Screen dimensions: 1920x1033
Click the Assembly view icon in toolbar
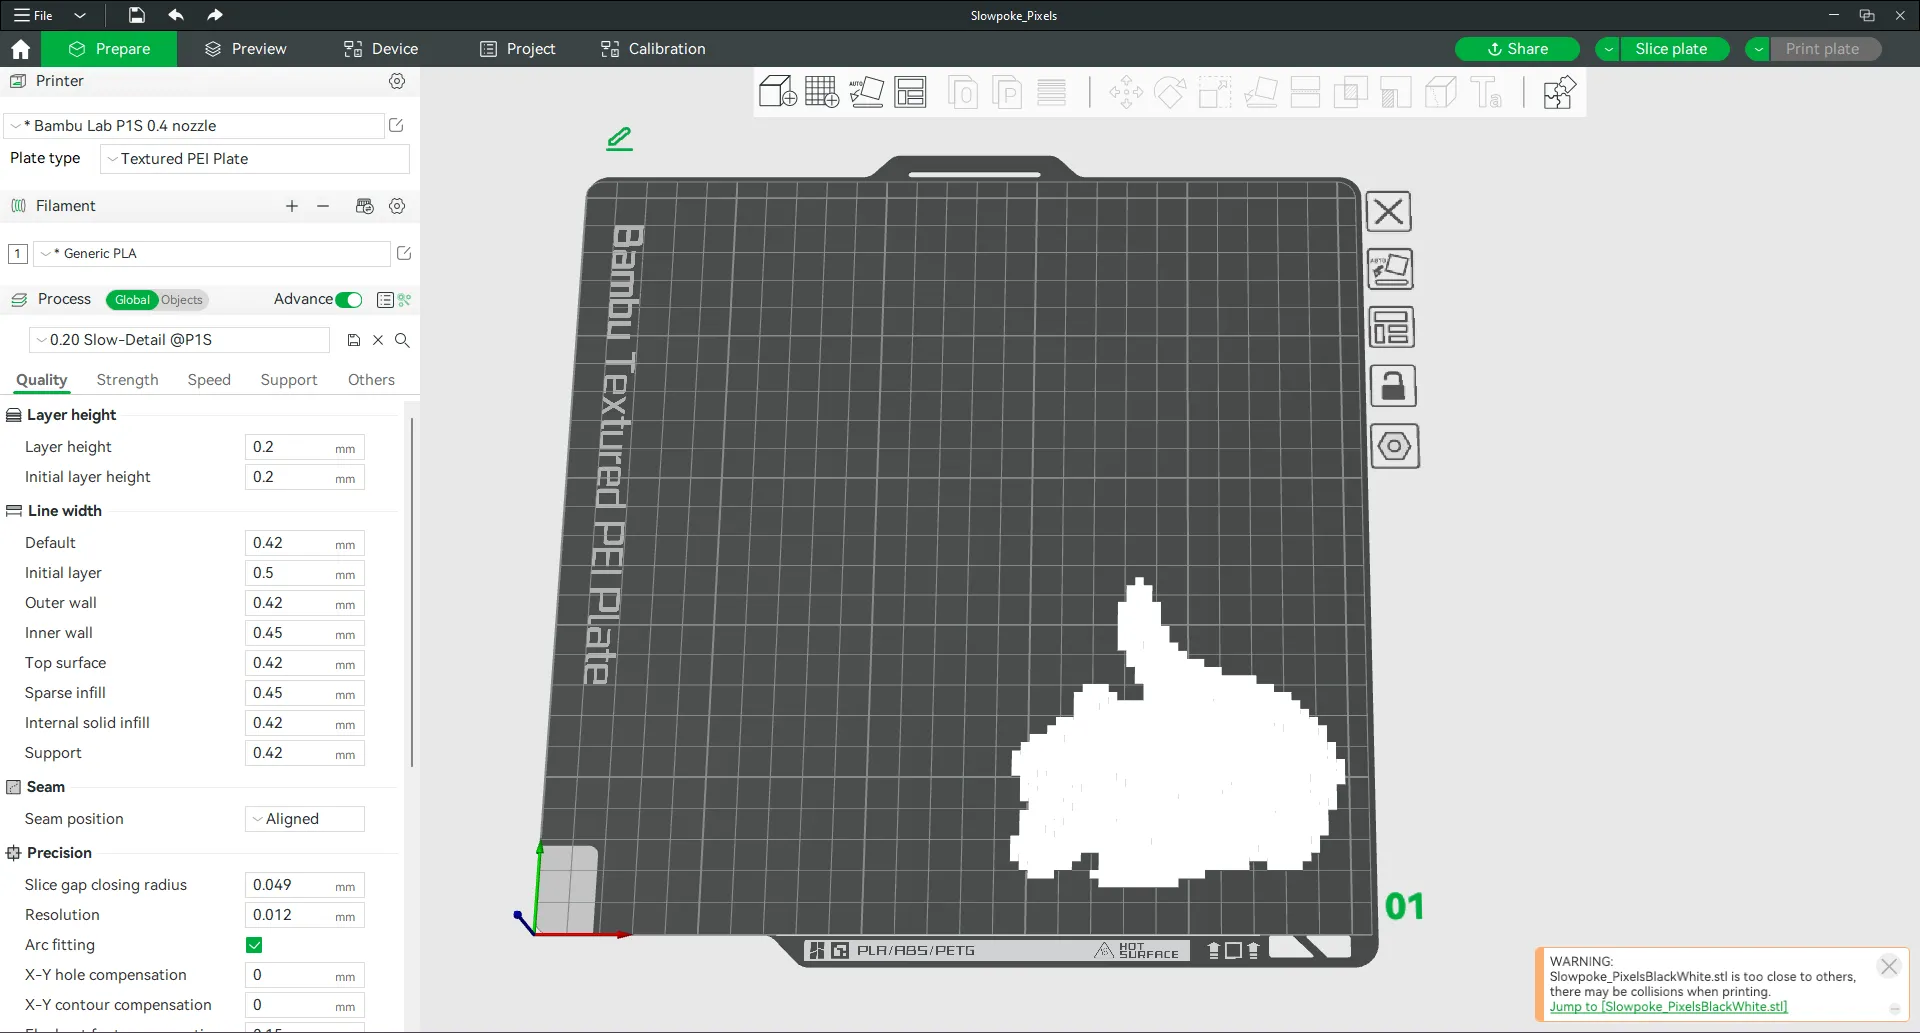pyautogui.click(x=1559, y=92)
